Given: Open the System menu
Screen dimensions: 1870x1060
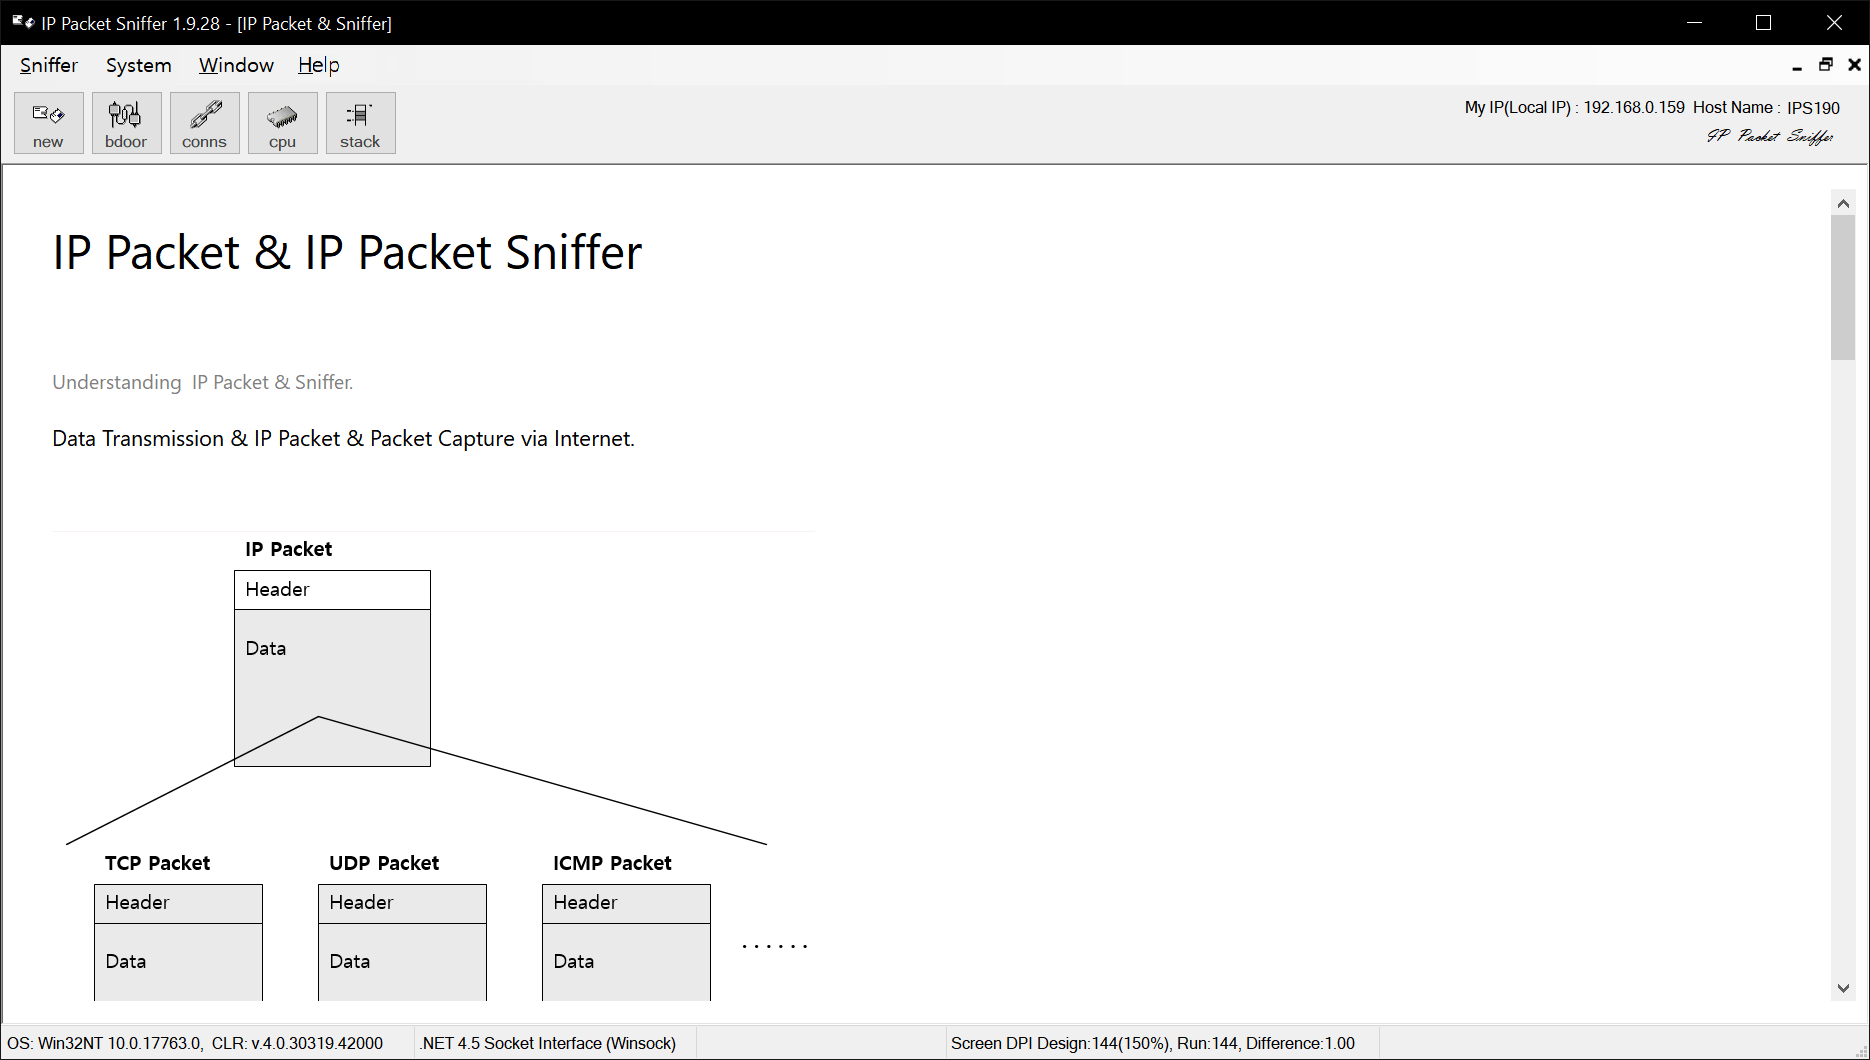Looking at the screenshot, I should 138,65.
